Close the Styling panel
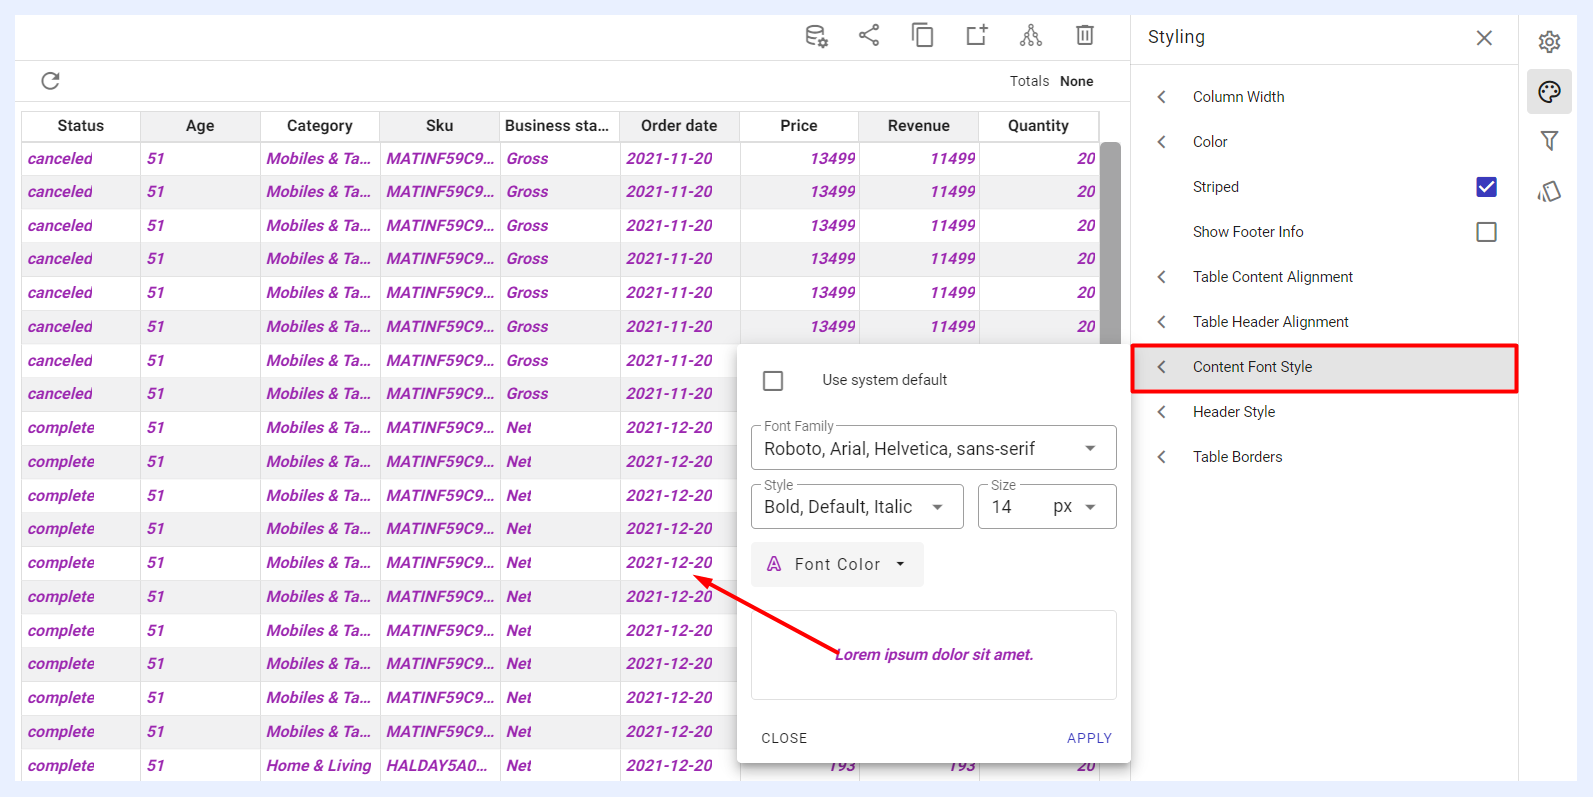The image size is (1593, 797). point(1484,37)
